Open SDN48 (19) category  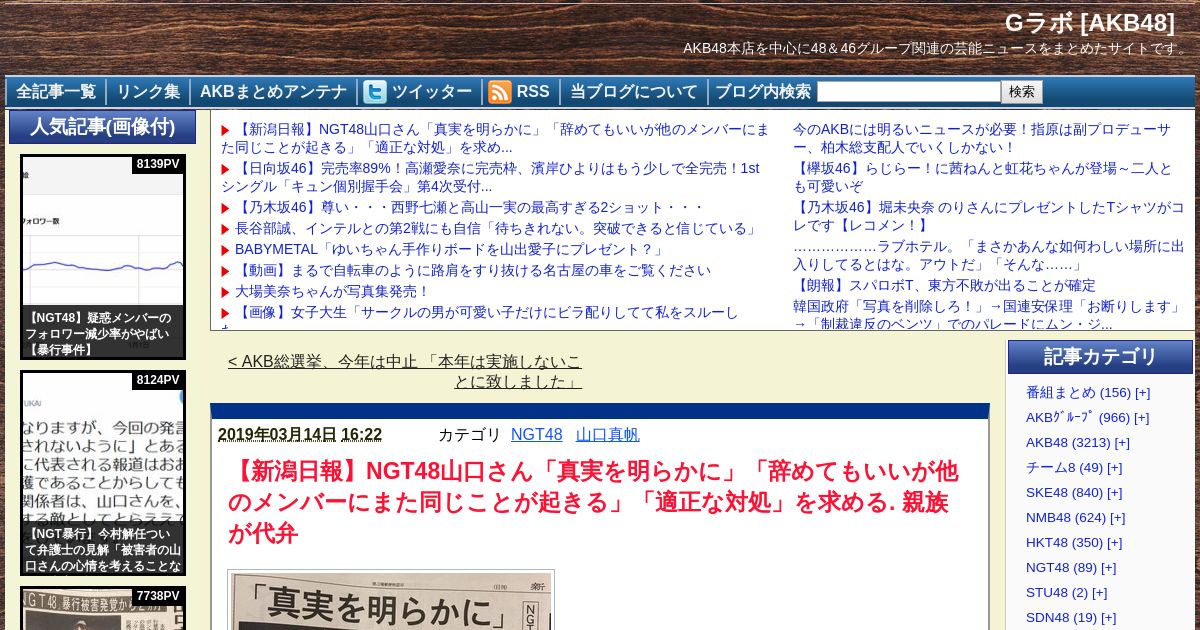pyautogui.click(x=1061, y=618)
